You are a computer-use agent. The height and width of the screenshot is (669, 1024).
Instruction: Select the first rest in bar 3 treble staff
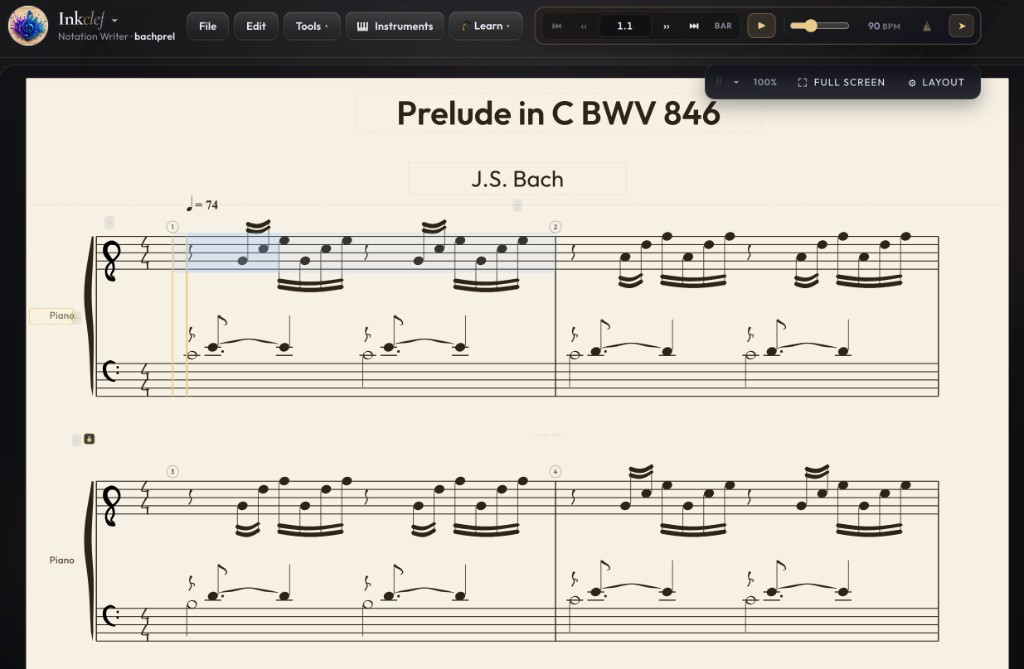[x=190, y=497]
